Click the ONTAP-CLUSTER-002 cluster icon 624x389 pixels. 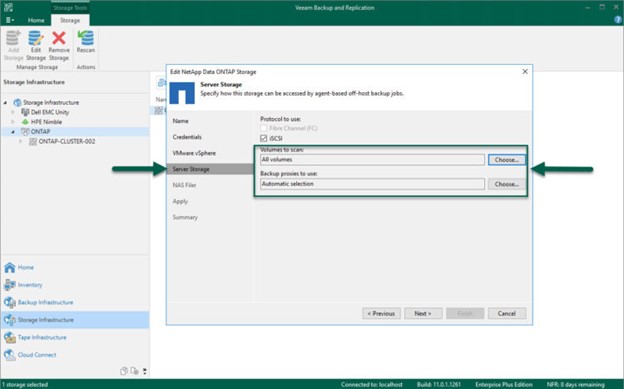tap(33, 141)
